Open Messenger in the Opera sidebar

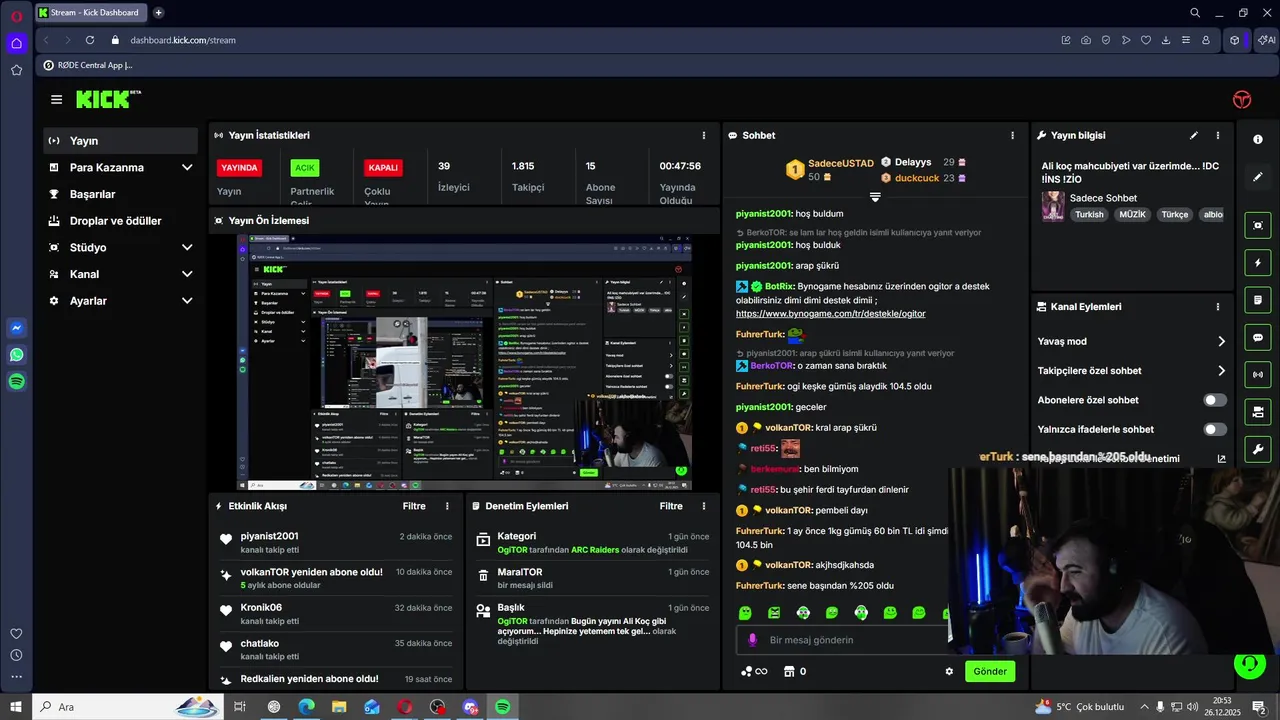pyautogui.click(x=16, y=328)
